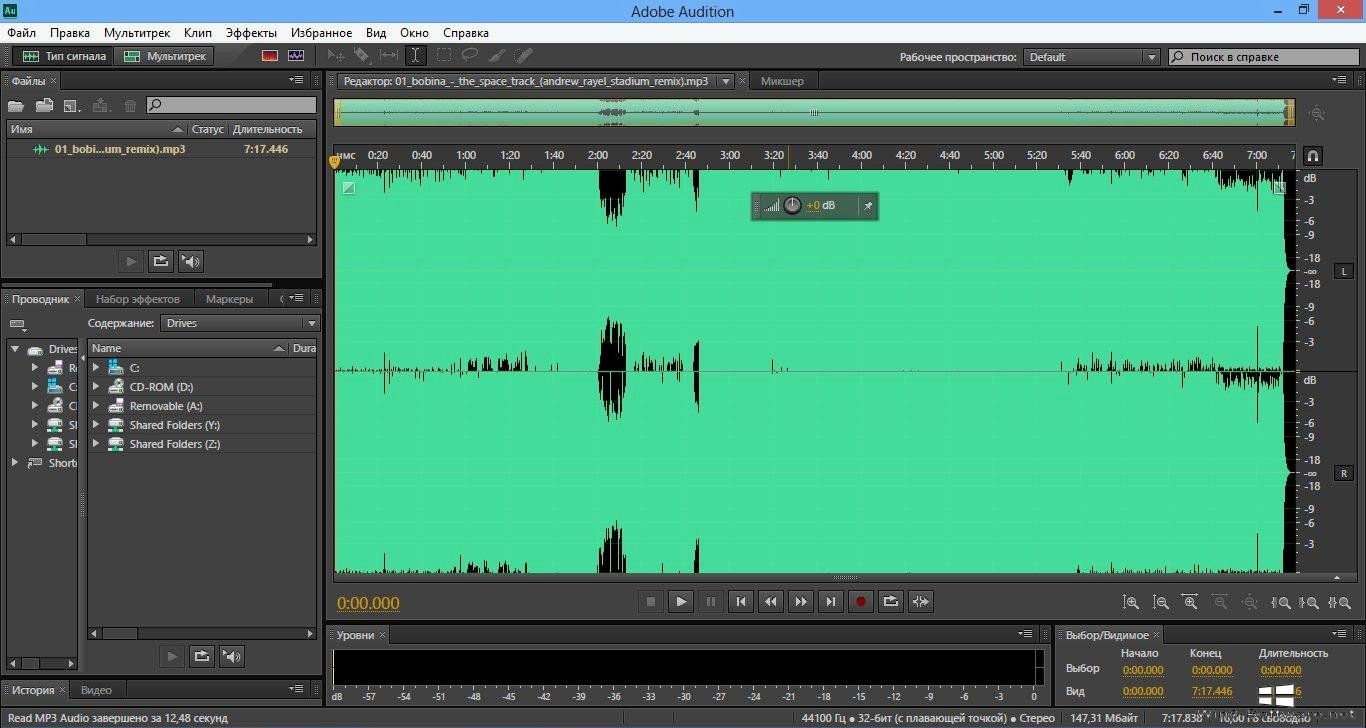Move playhead to previous marker
Screen dimensions: 1366x728
tap(740, 601)
